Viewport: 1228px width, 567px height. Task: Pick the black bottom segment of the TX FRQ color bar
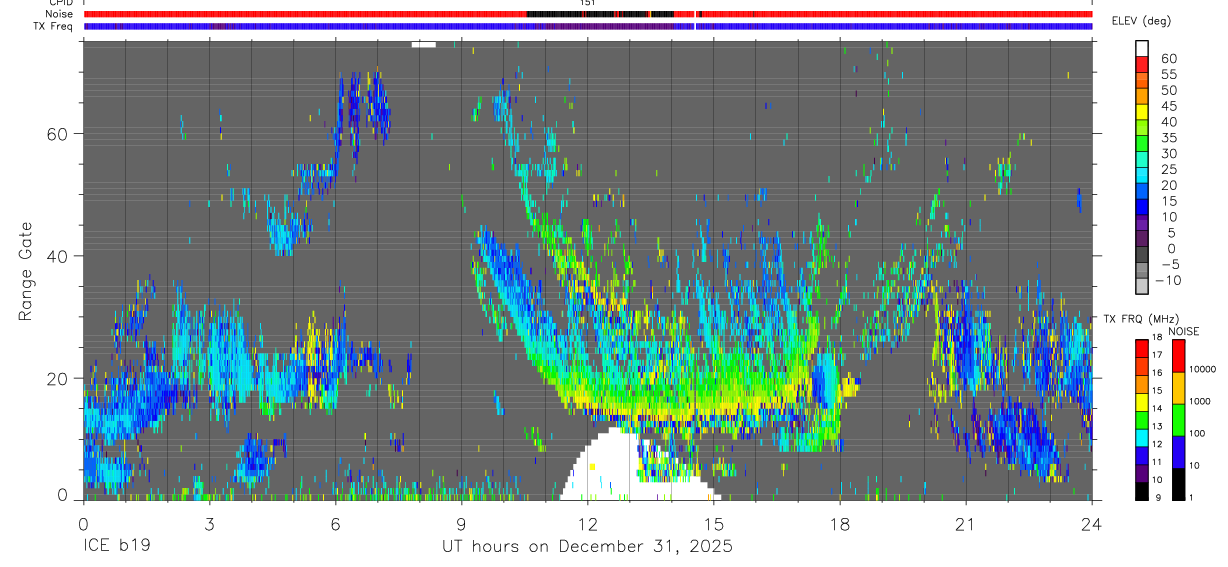[x=1142, y=490]
